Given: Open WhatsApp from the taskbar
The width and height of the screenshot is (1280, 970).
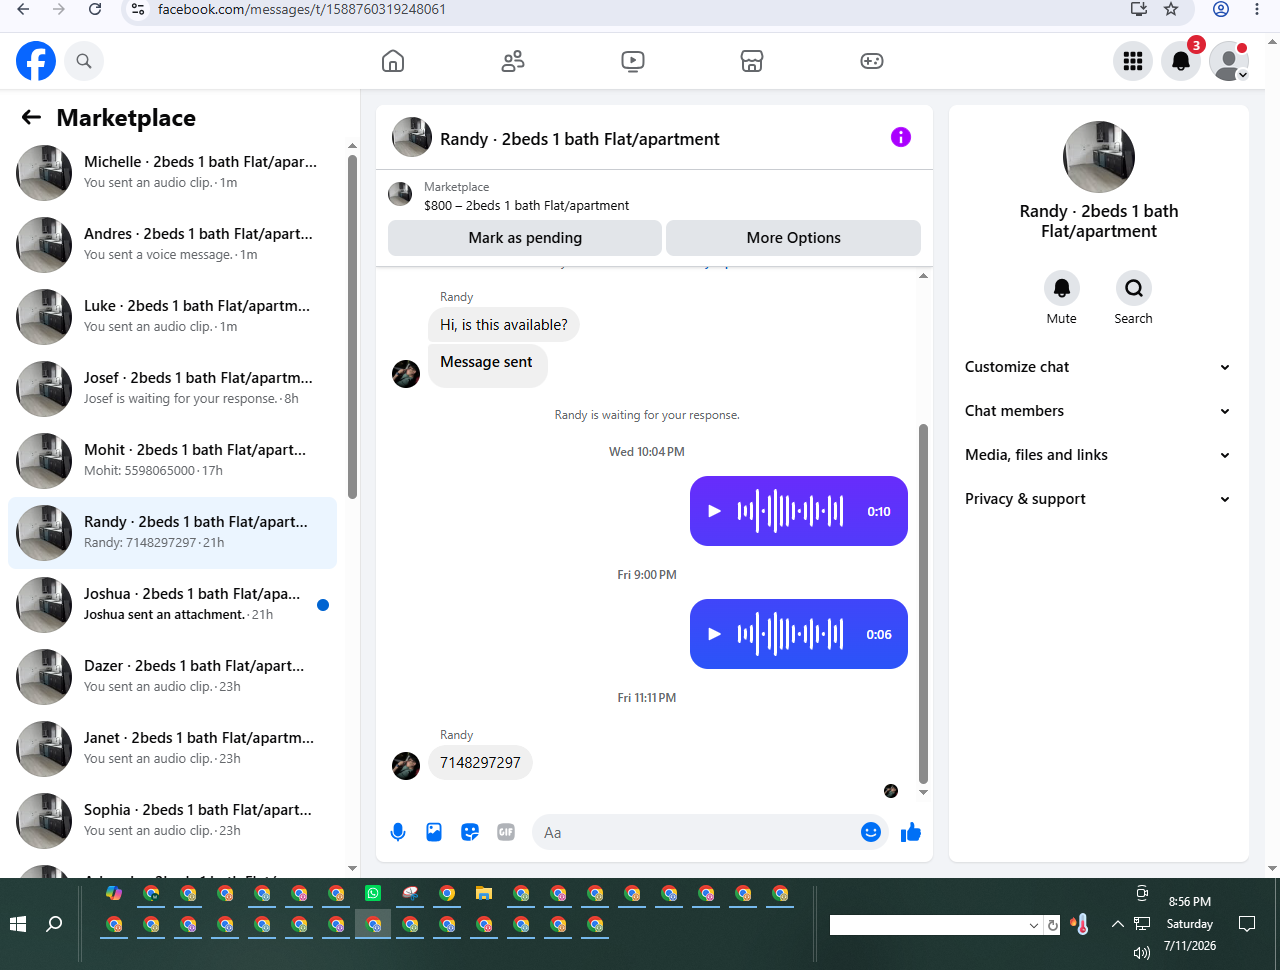Looking at the screenshot, I should (373, 893).
